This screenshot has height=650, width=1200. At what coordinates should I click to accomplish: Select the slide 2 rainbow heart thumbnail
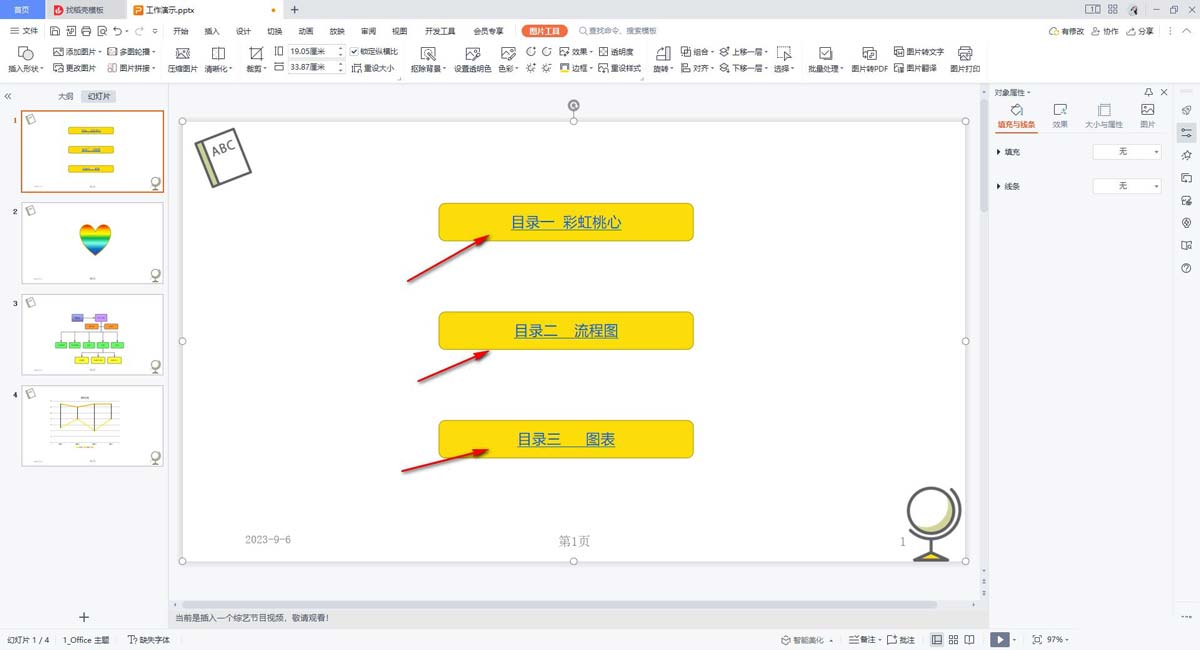tap(92, 243)
